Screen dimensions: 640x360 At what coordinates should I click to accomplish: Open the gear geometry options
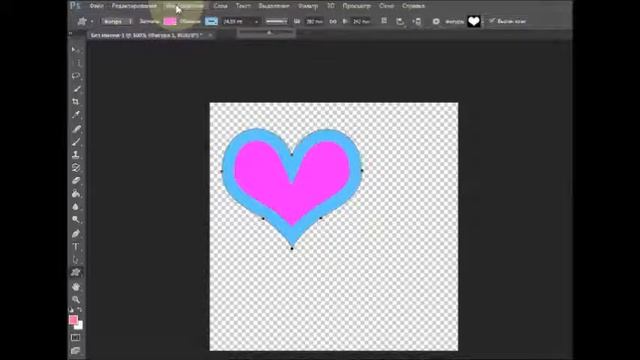point(436,21)
